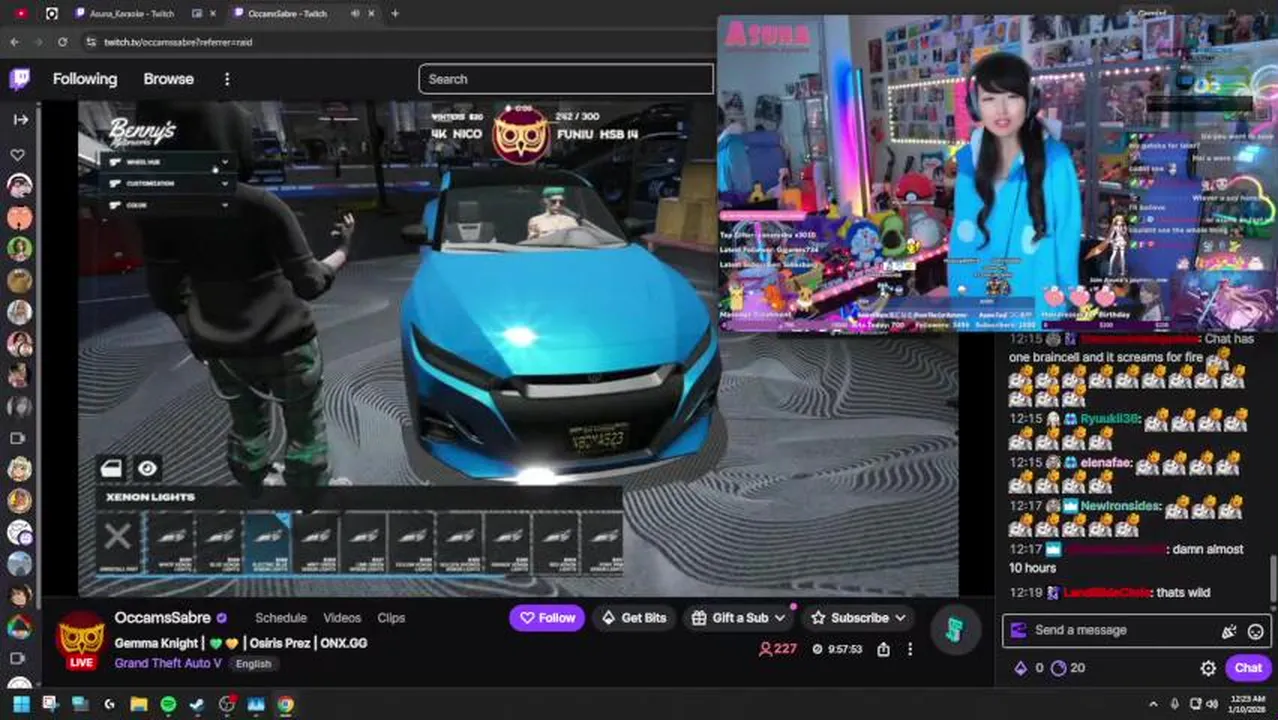Mute the OccamsSabre tab speaker icon
Image resolution: width=1278 pixels, height=720 pixels.
(355, 13)
